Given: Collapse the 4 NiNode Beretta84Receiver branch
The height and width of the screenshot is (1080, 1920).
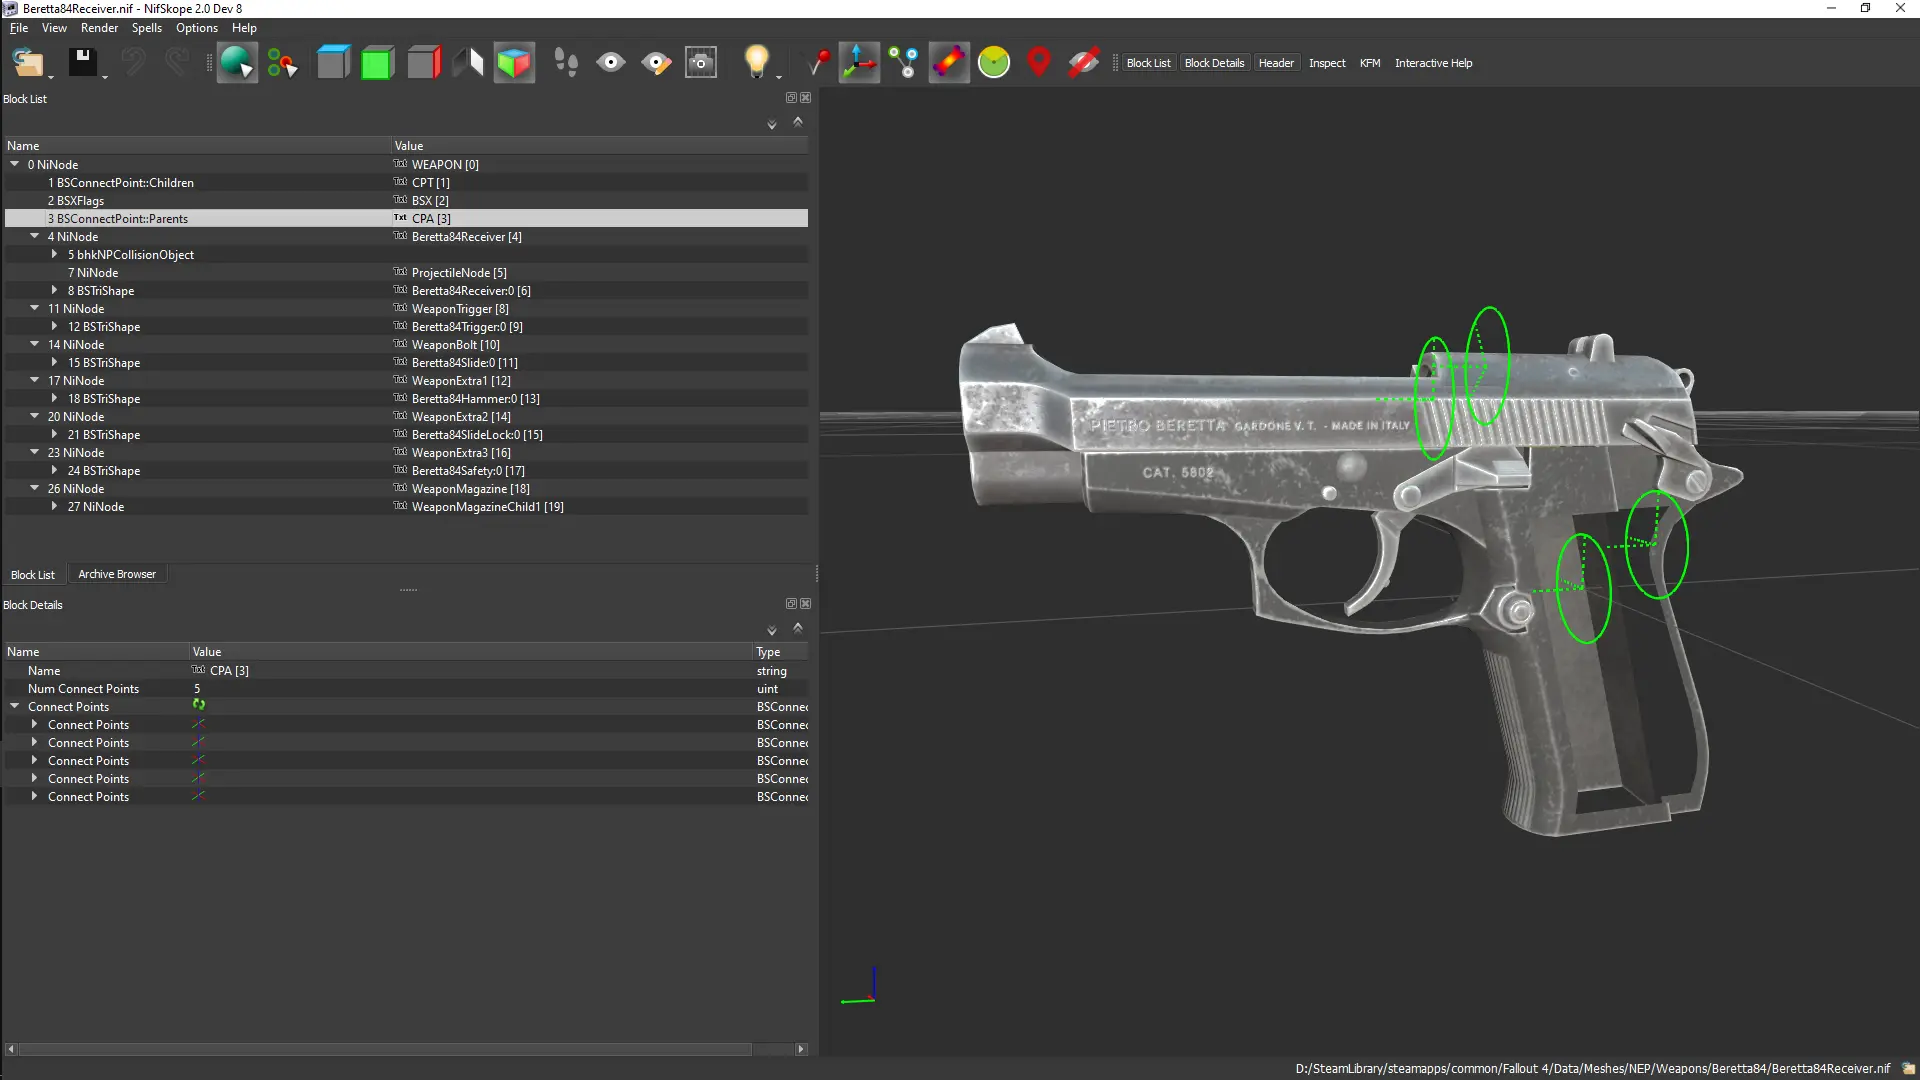Looking at the screenshot, I should [x=35, y=236].
